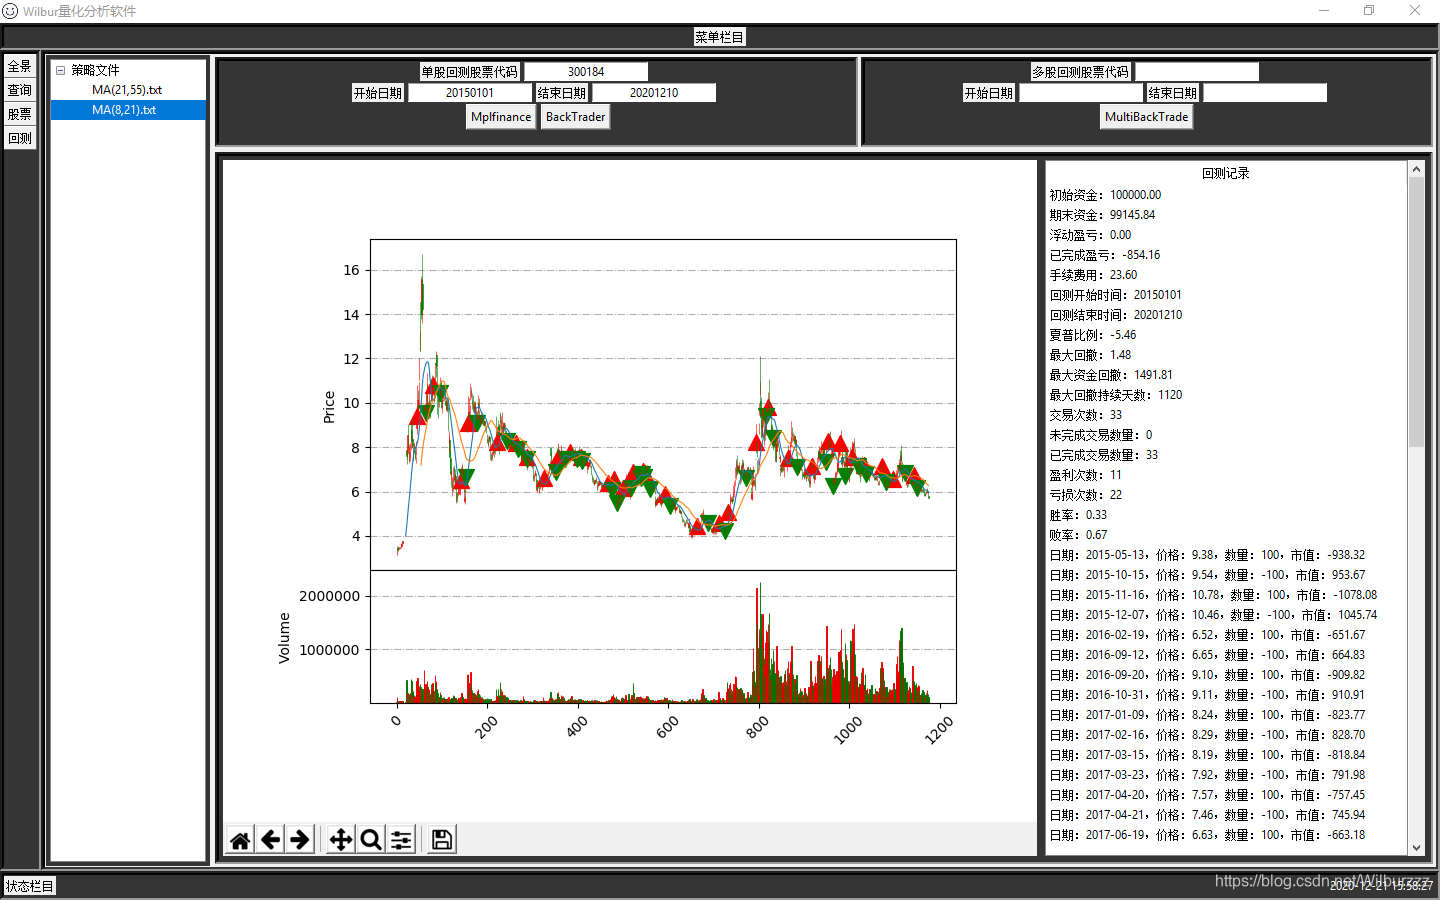Click the trade record dated 2015-05-13
Image resolution: width=1440 pixels, height=900 pixels.
tap(1207, 555)
